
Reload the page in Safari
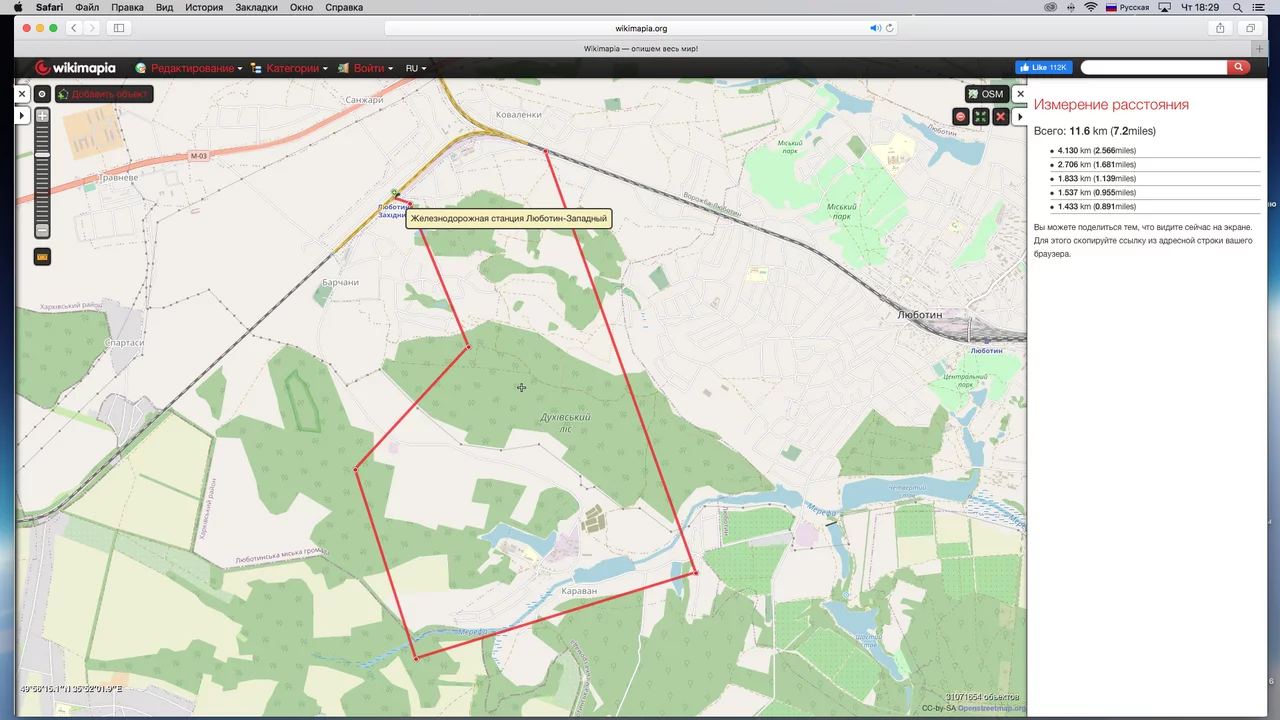[889, 28]
